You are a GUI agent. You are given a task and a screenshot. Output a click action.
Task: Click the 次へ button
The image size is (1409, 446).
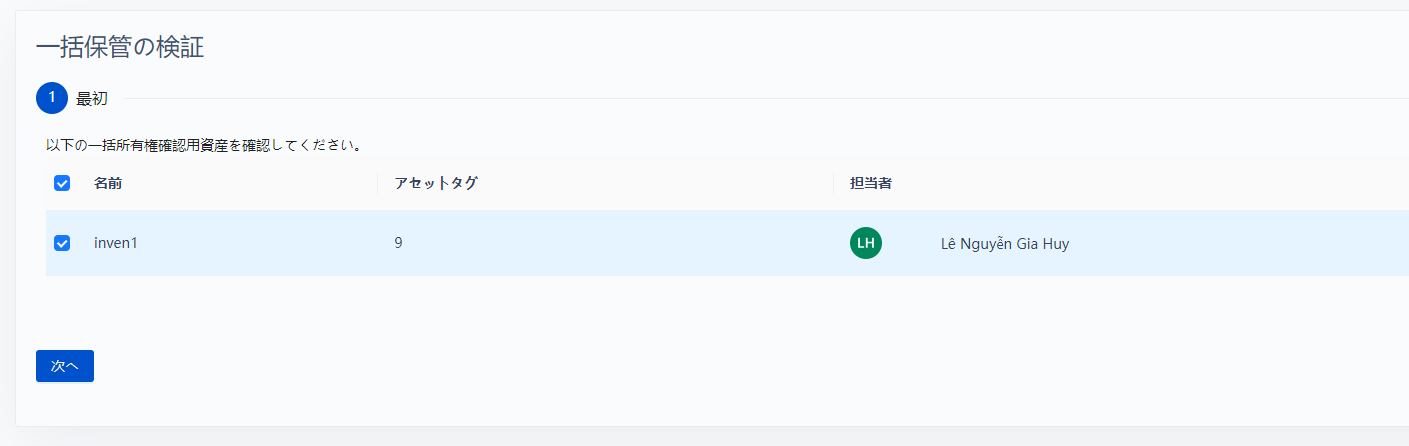(x=65, y=366)
